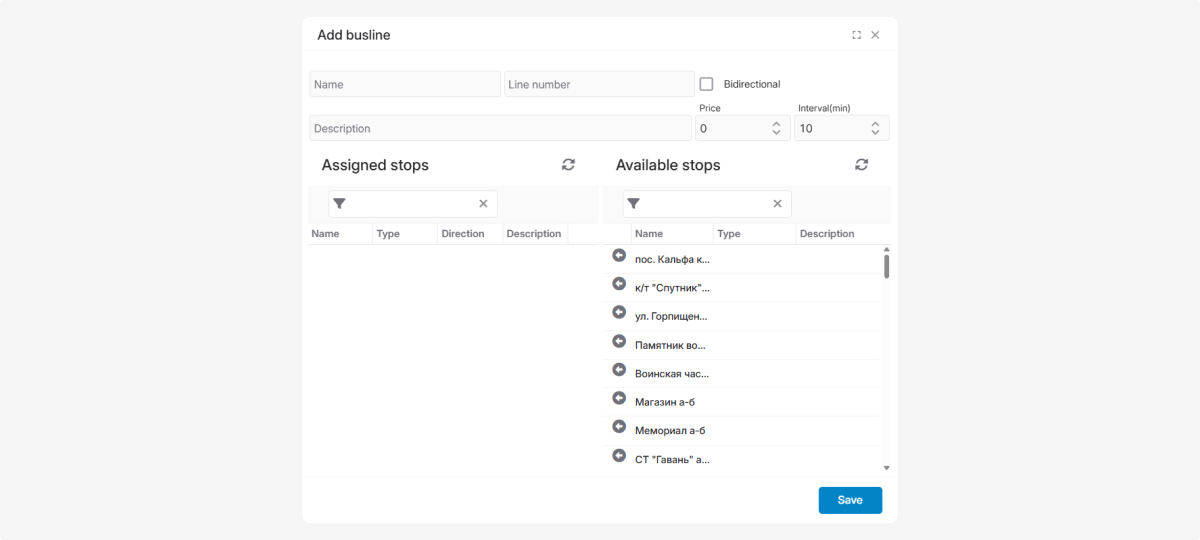Open the Price spinner arrows

(x=776, y=128)
